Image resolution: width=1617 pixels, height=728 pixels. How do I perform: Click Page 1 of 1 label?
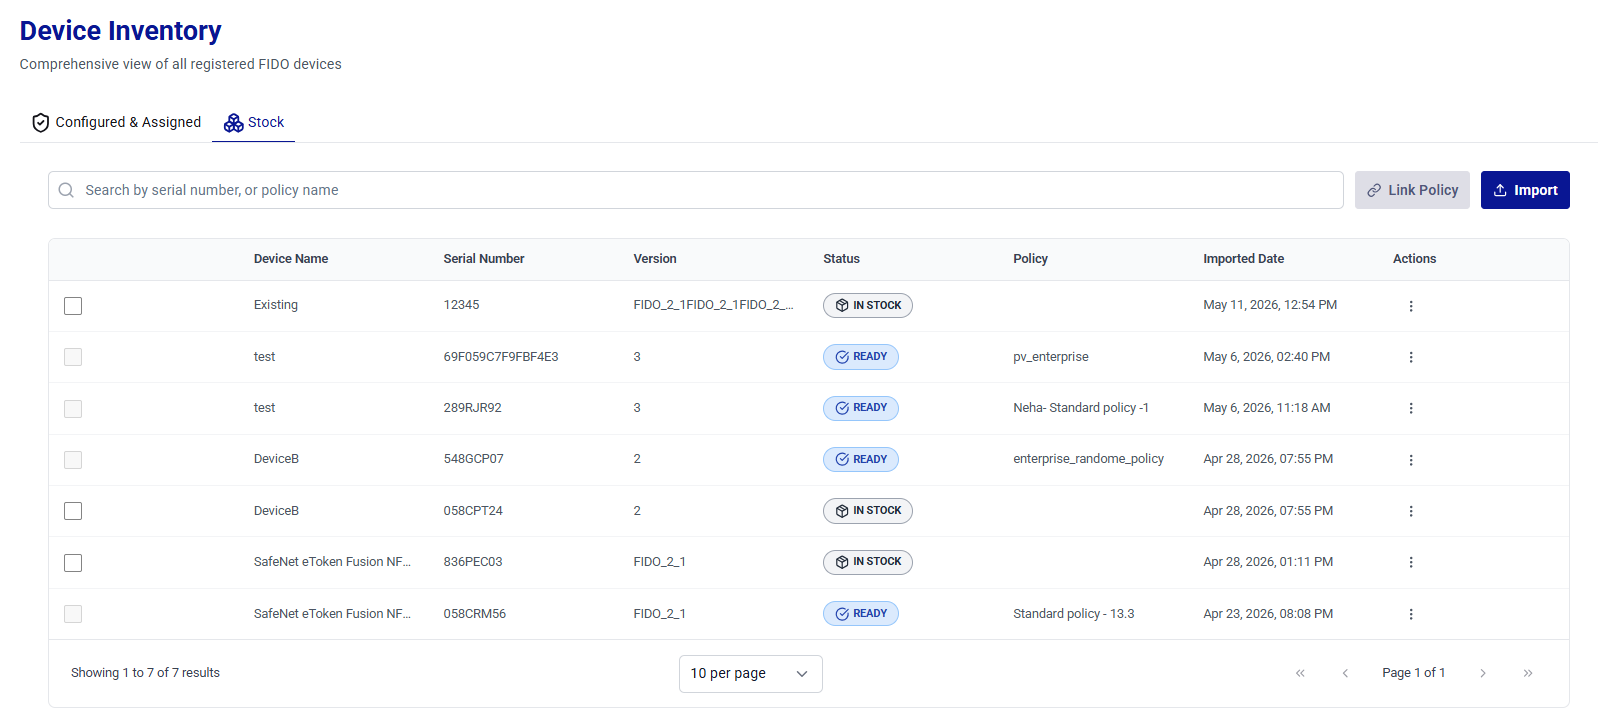[1413, 673]
